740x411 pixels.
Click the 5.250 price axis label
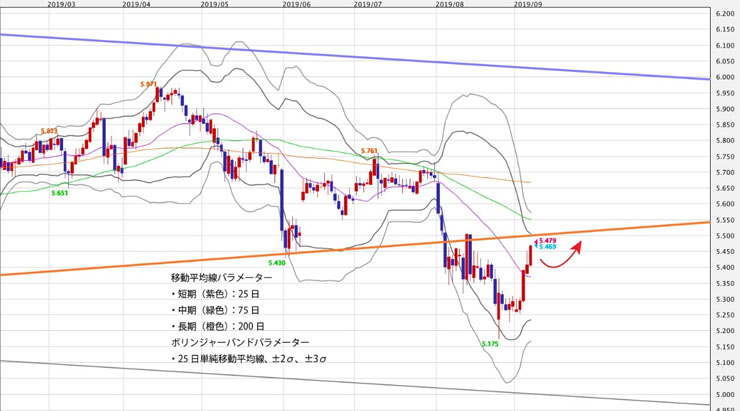click(725, 315)
